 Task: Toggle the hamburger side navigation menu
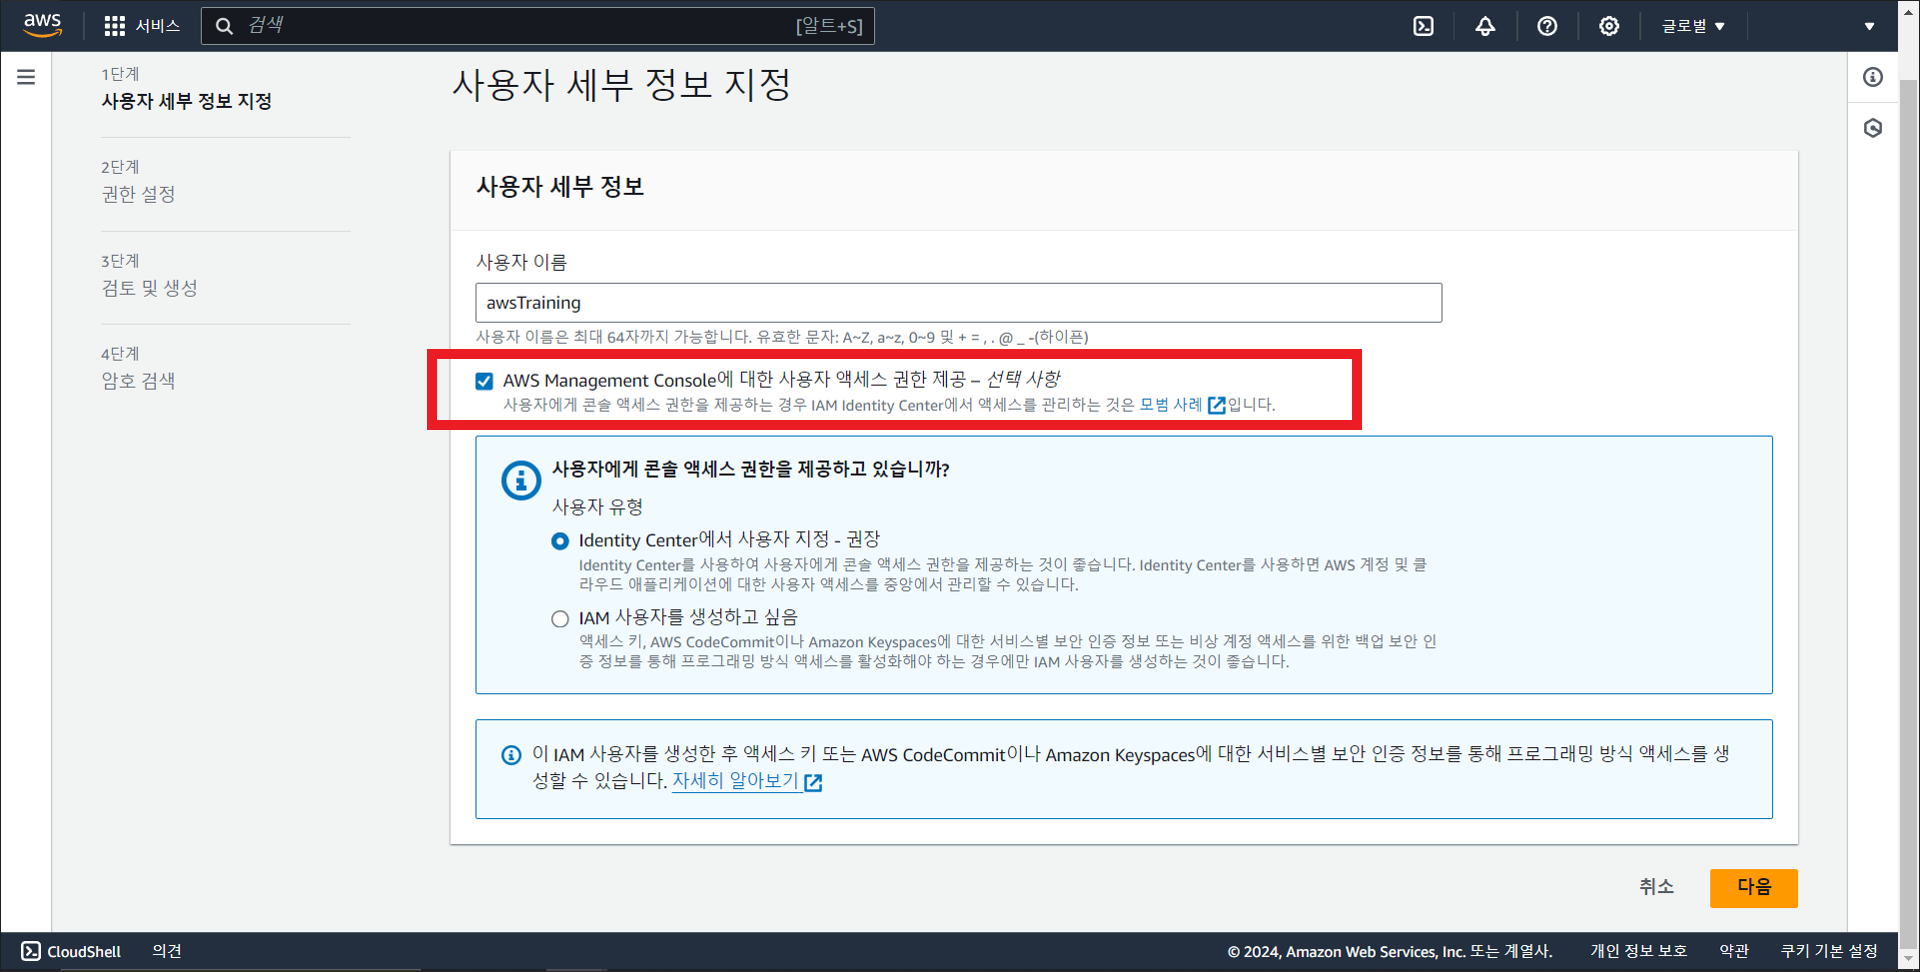[x=26, y=77]
